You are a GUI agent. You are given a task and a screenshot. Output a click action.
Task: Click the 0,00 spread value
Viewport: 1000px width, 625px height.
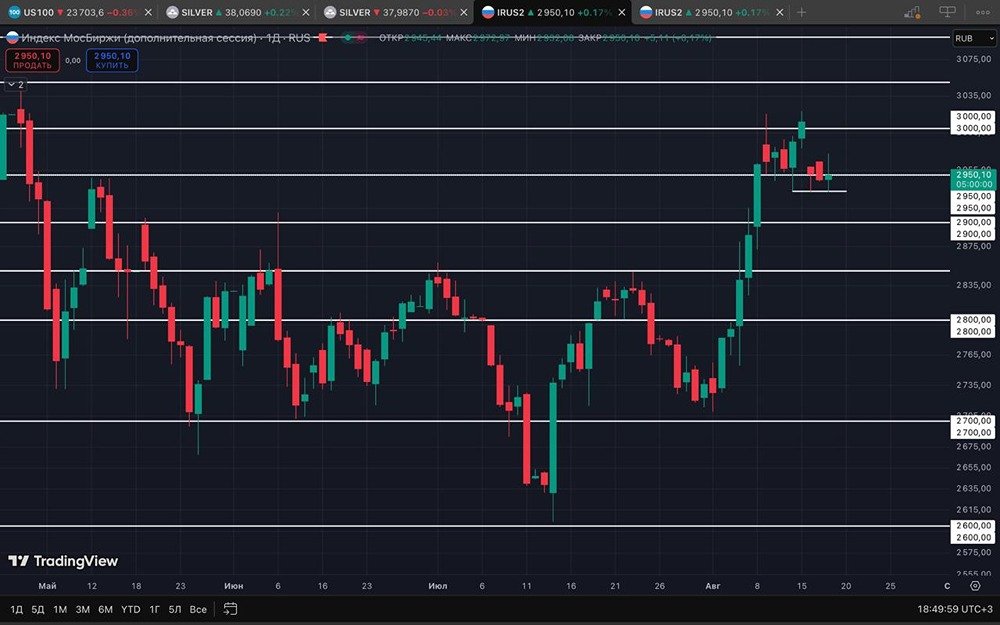click(x=73, y=61)
